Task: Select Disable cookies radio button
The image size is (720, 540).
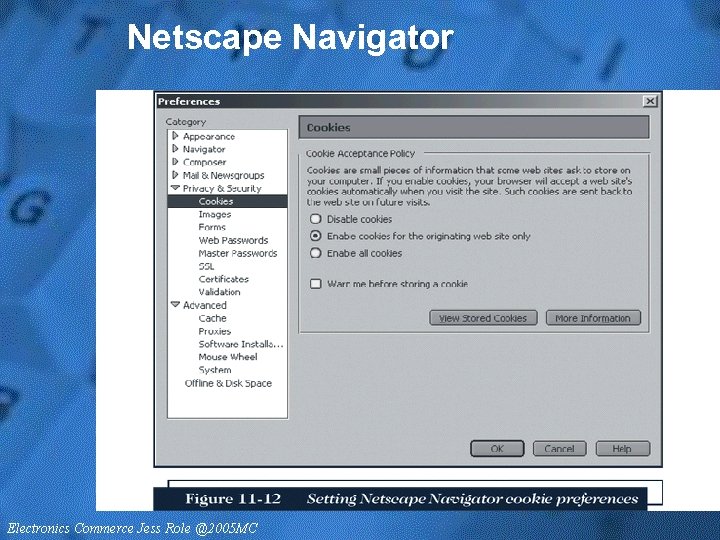Action: point(315,219)
